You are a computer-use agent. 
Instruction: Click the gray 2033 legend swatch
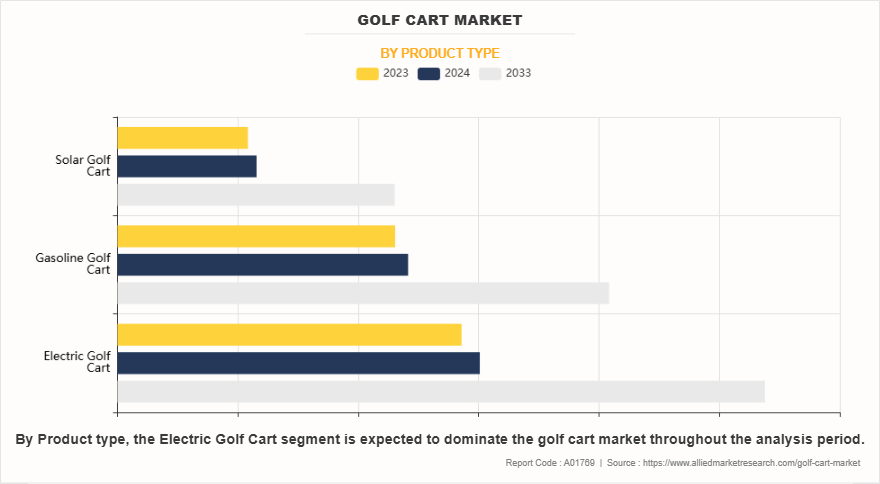tap(490, 73)
